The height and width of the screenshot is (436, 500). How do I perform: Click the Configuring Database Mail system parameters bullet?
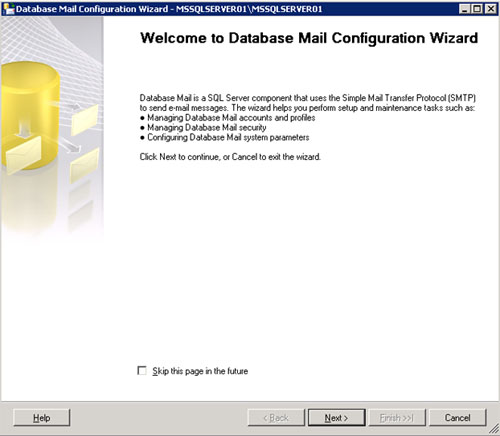click(x=224, y=137)
